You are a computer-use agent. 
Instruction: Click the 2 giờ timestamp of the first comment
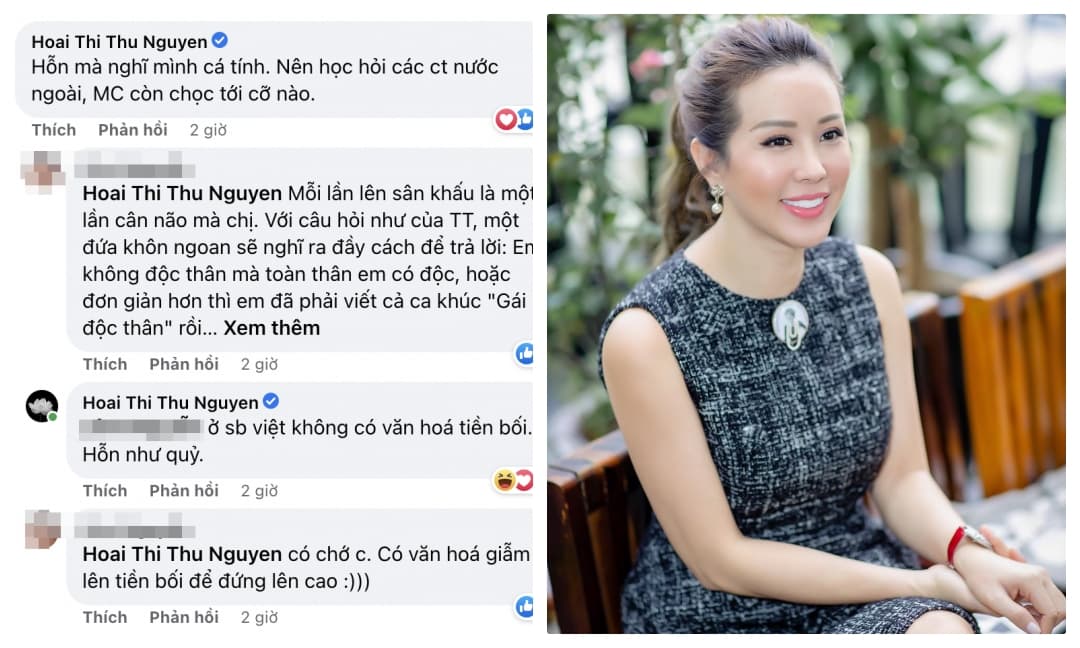[x=208, y=129]
